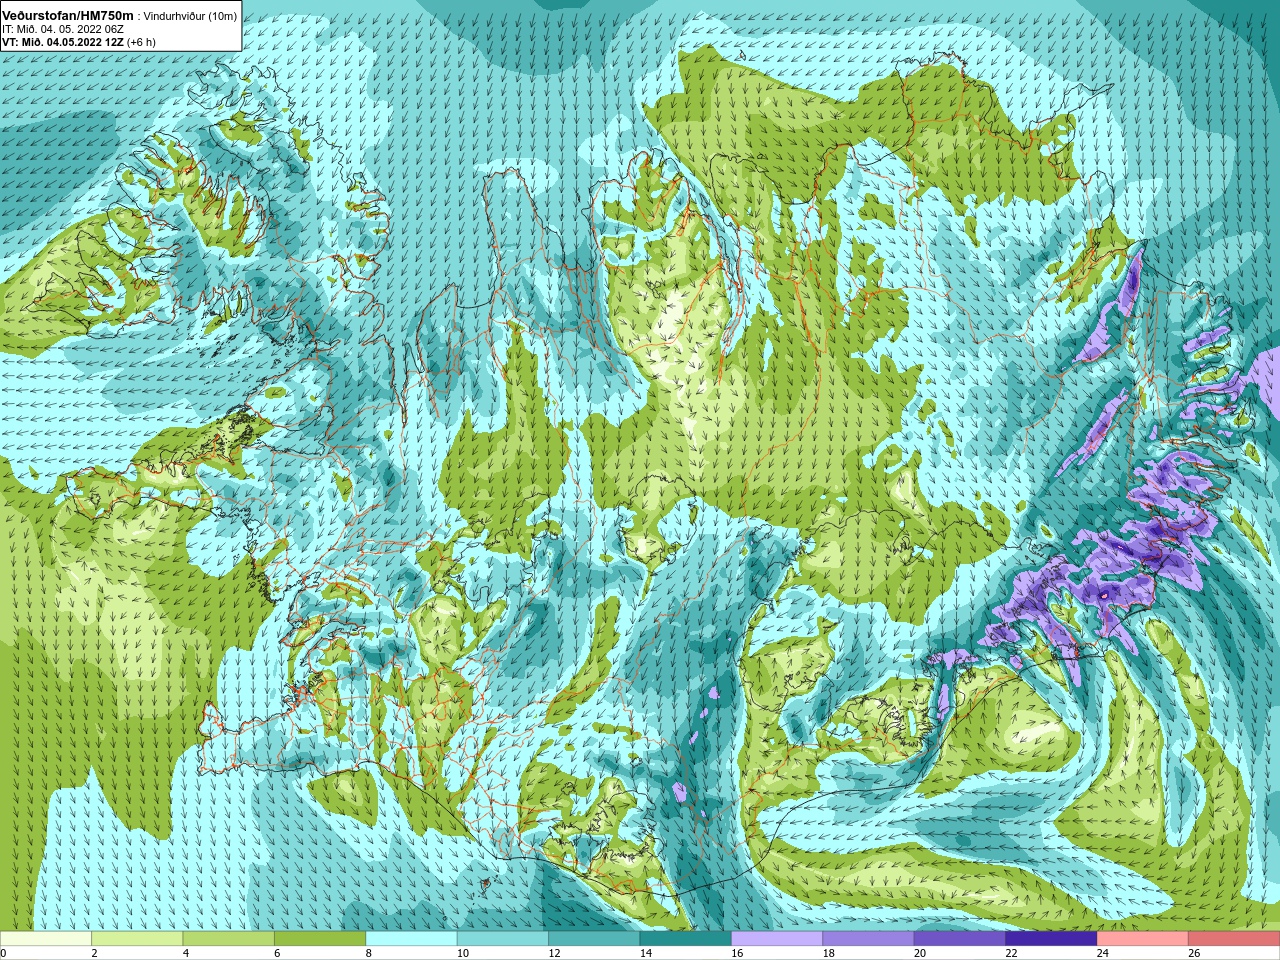Click the legend value label 26
The image size is (1280, 960).
click(x=1194, y=953)
